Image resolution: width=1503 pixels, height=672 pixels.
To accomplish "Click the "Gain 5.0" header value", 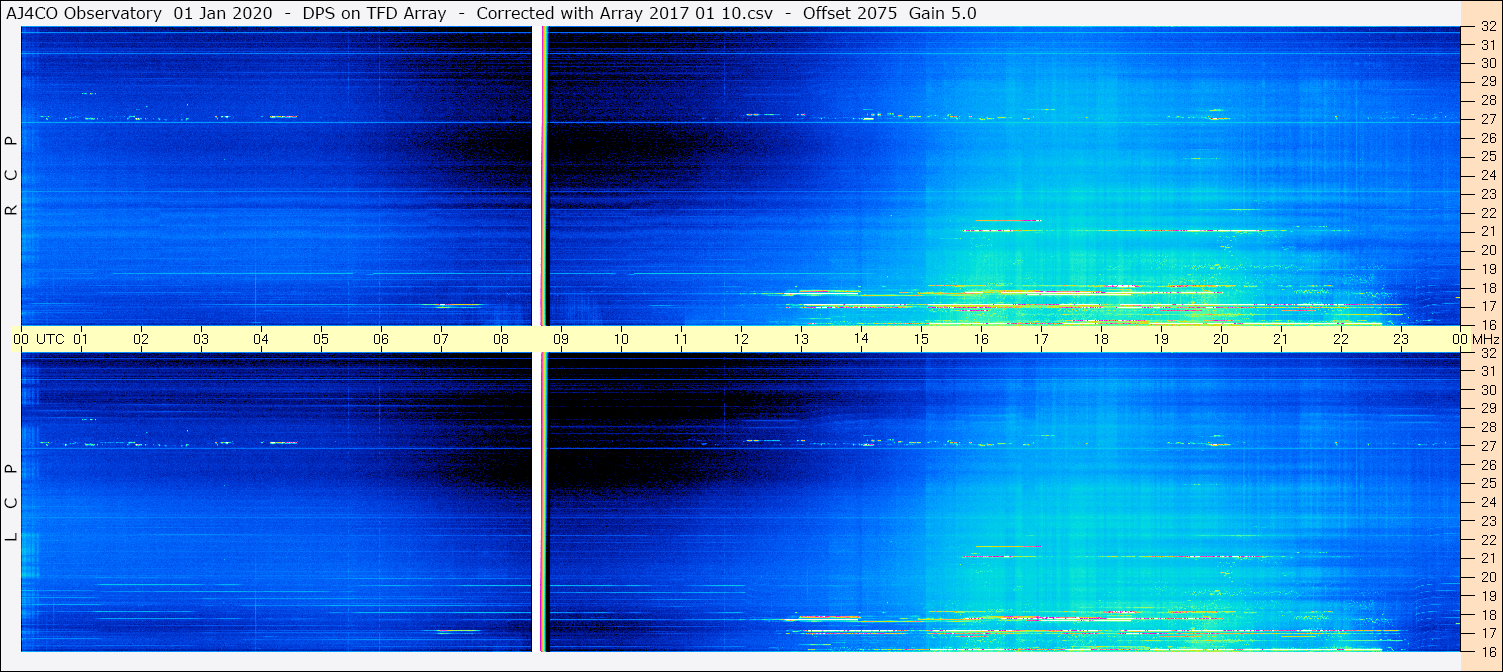I will pos(943,13).
